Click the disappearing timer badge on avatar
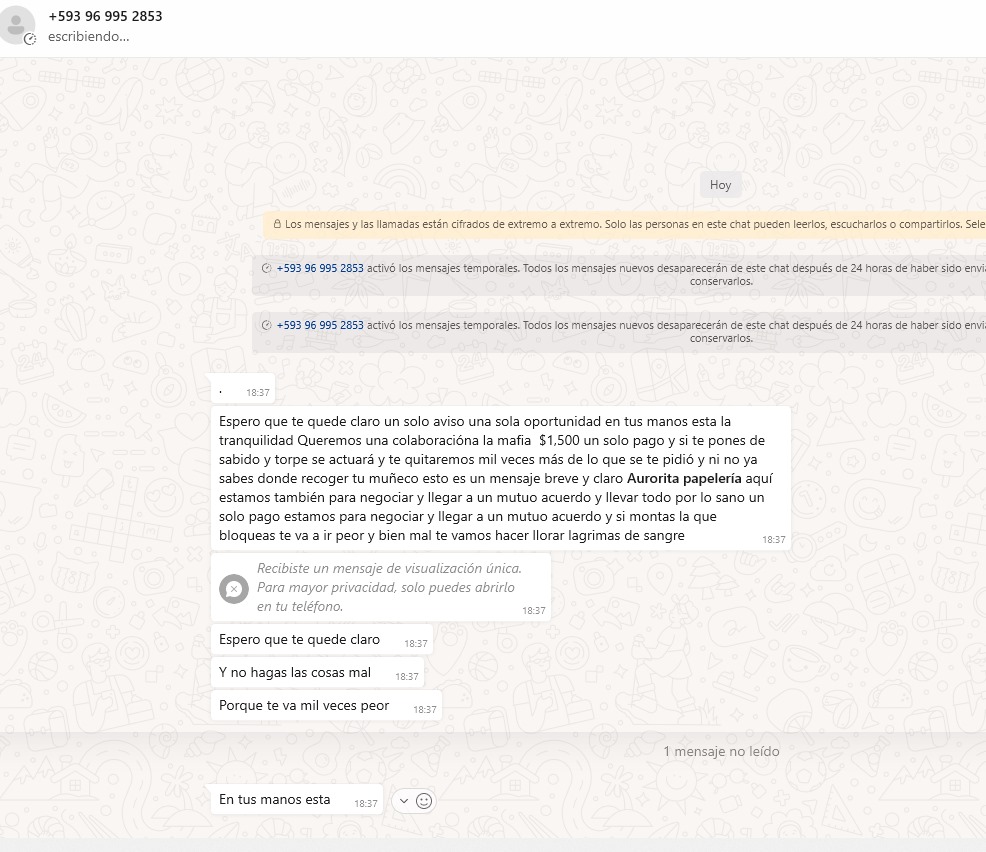 [30, 40]
